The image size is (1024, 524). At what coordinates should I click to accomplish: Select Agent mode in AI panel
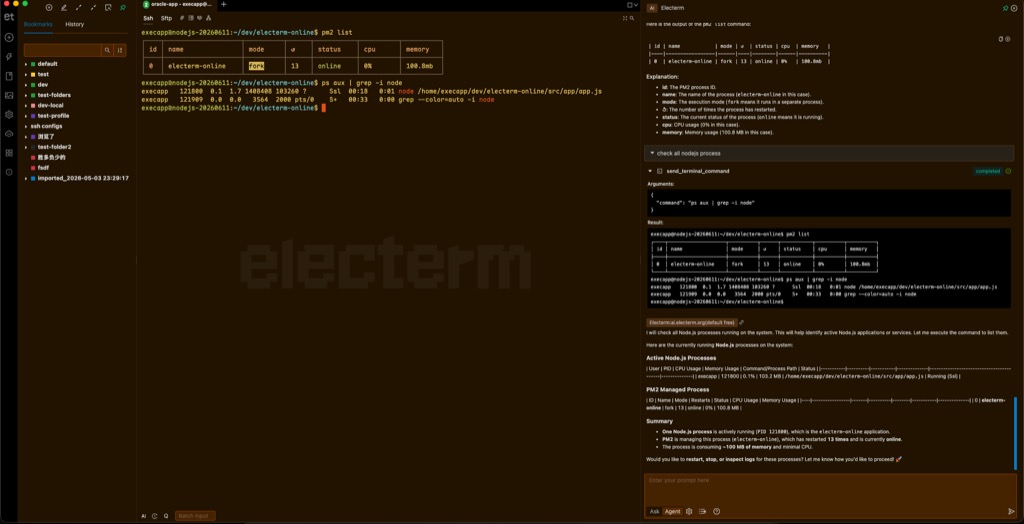coord(673,512)
